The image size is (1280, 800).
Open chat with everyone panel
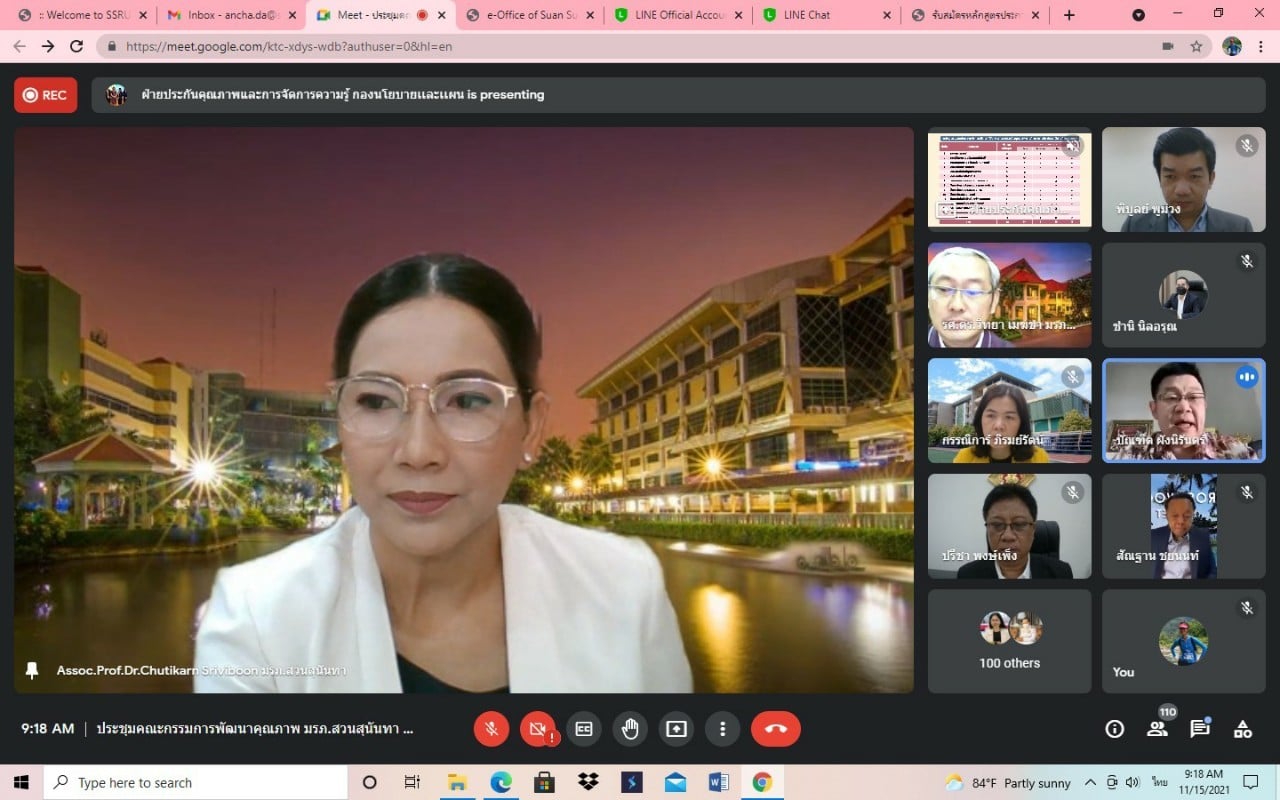(x=1200, y=729)
